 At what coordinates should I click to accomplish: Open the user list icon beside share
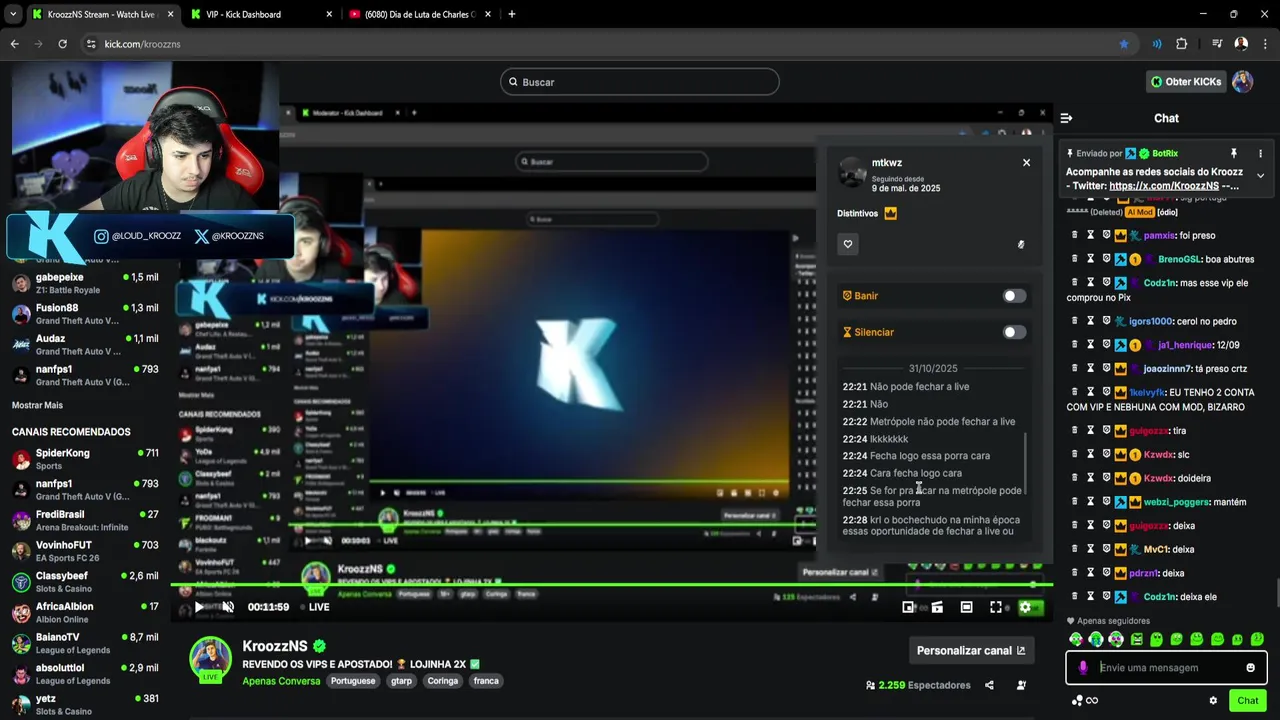click(1021, 685)
